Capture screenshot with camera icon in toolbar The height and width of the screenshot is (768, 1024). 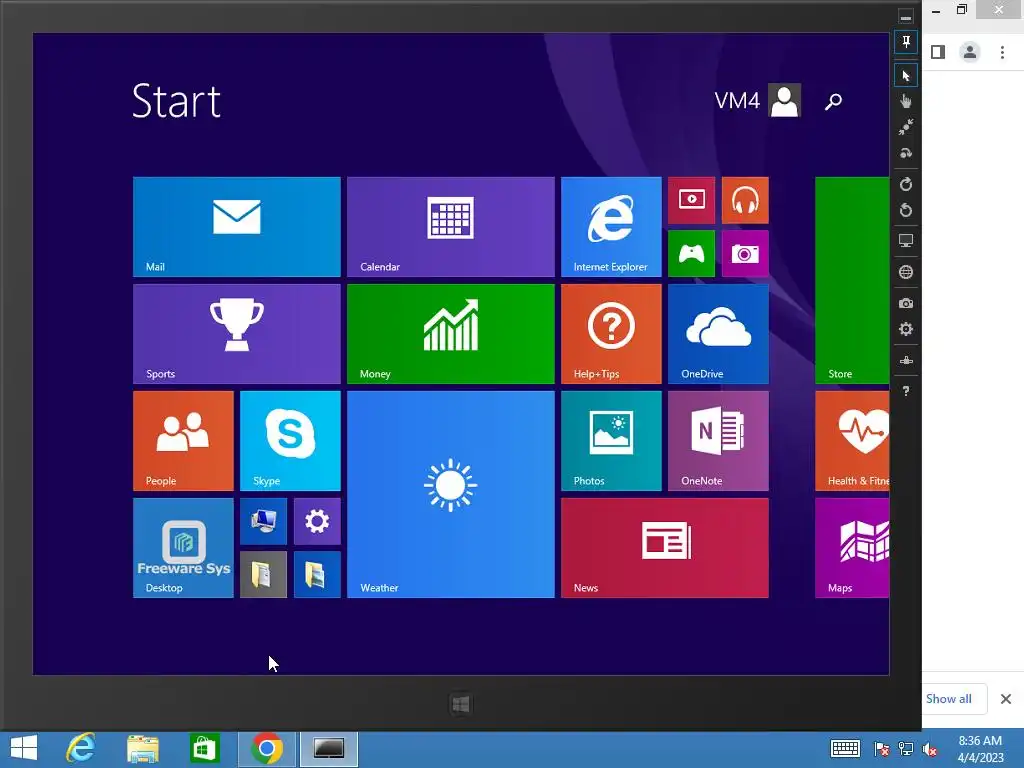tap(906, 303)
